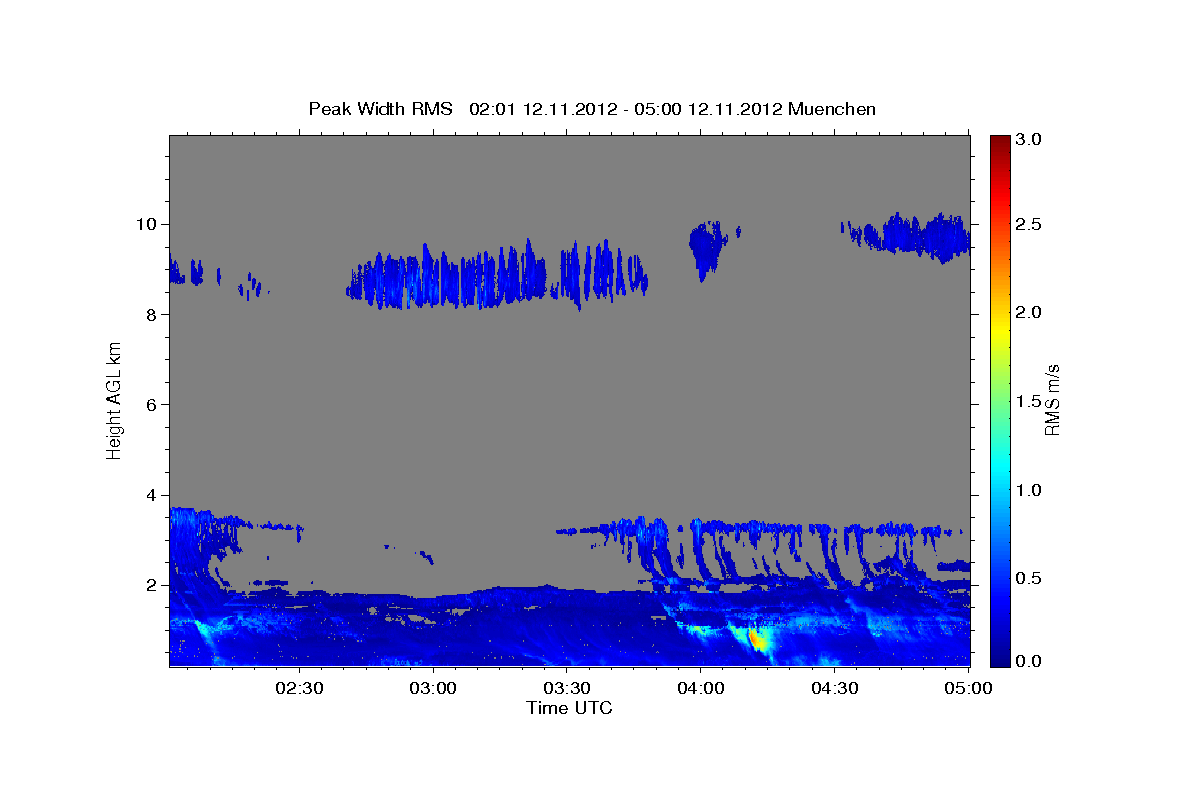Click the colorbar value 1.0
The image size is (1200, 800).
pos(1029,490)
